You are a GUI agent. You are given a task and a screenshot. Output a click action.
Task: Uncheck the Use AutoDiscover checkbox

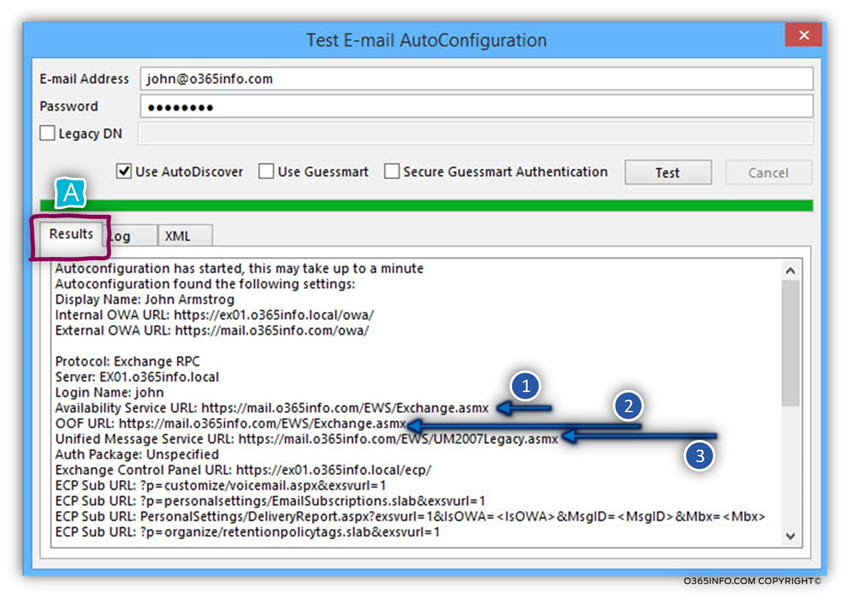tap(124, 171)
